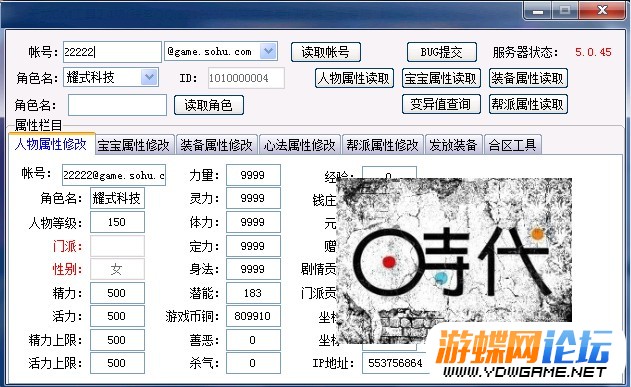Click 装备属性读取 button
This screenshot has width=631, height=387.
tap(528, 78)
